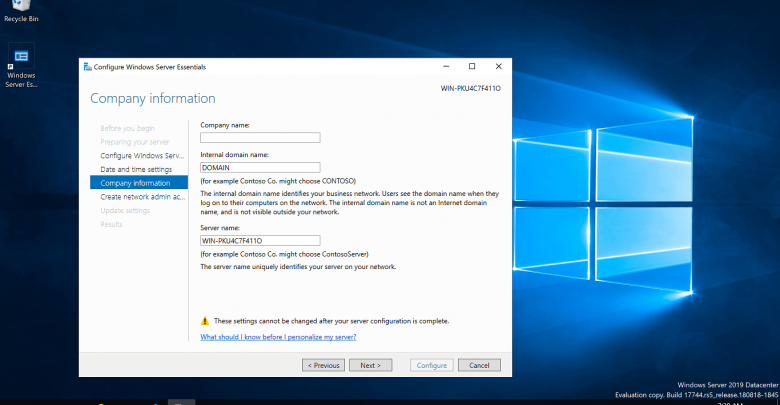Proceed with the Next button
This screenshot has width=780, height=405.
(x=371, y=365)
